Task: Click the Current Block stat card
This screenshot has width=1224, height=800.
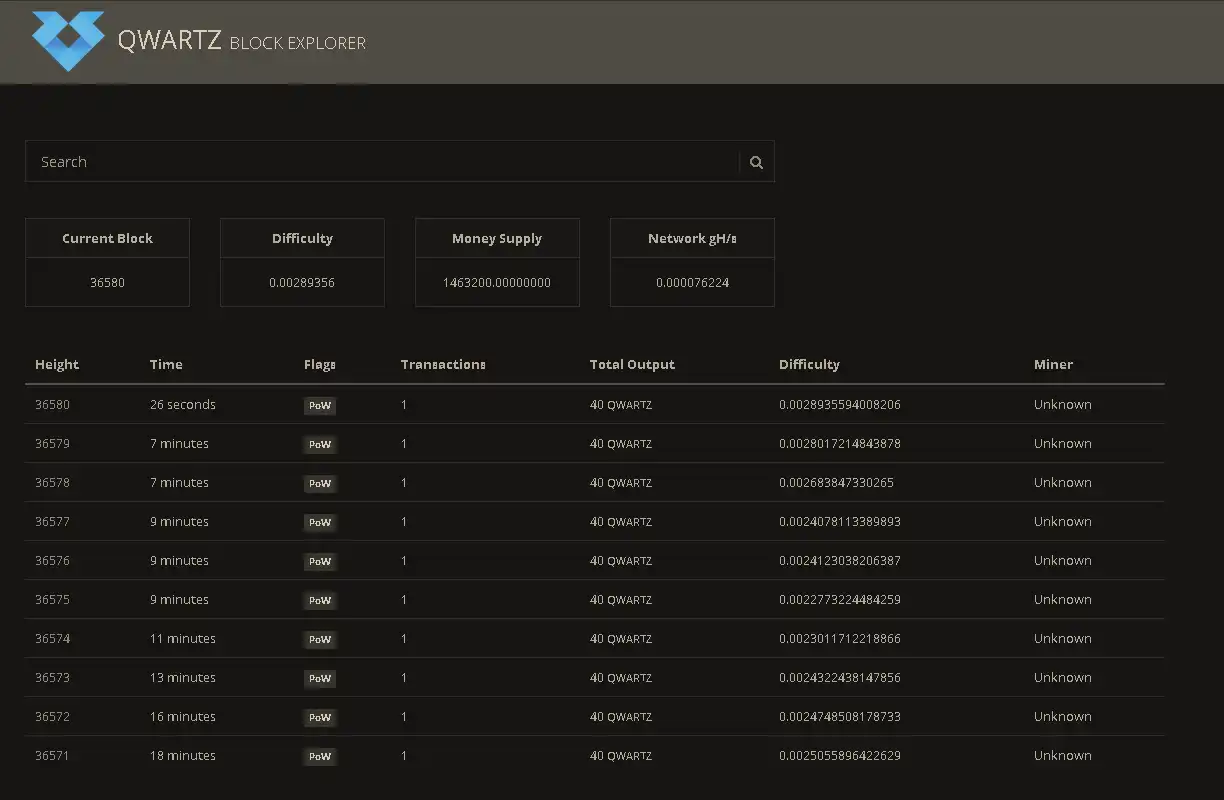Action: tap(107, 262)
